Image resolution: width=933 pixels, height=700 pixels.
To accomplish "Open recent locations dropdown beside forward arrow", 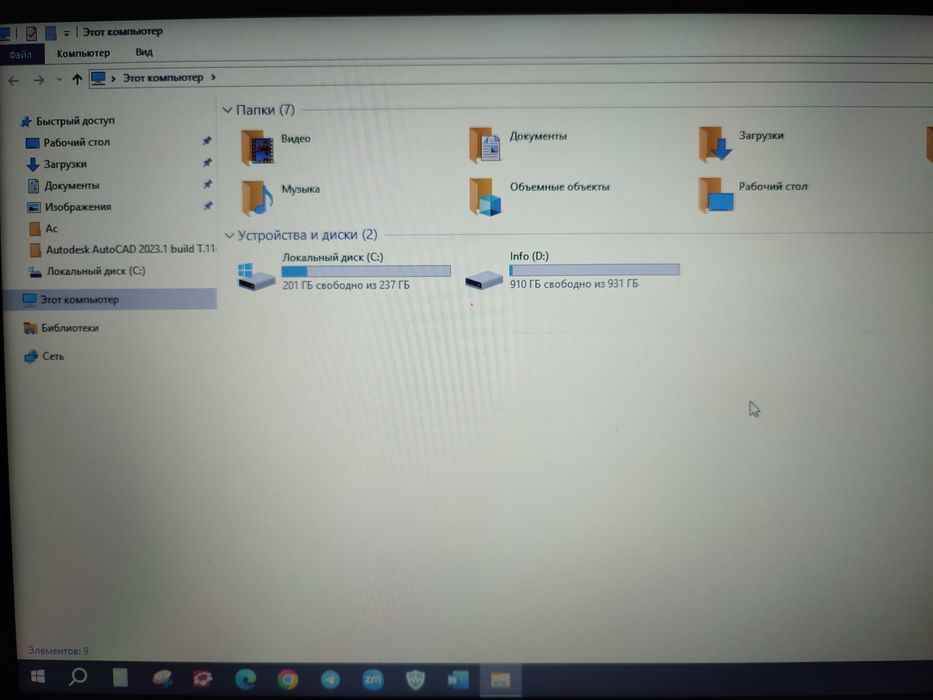I will tap(59, 79).
